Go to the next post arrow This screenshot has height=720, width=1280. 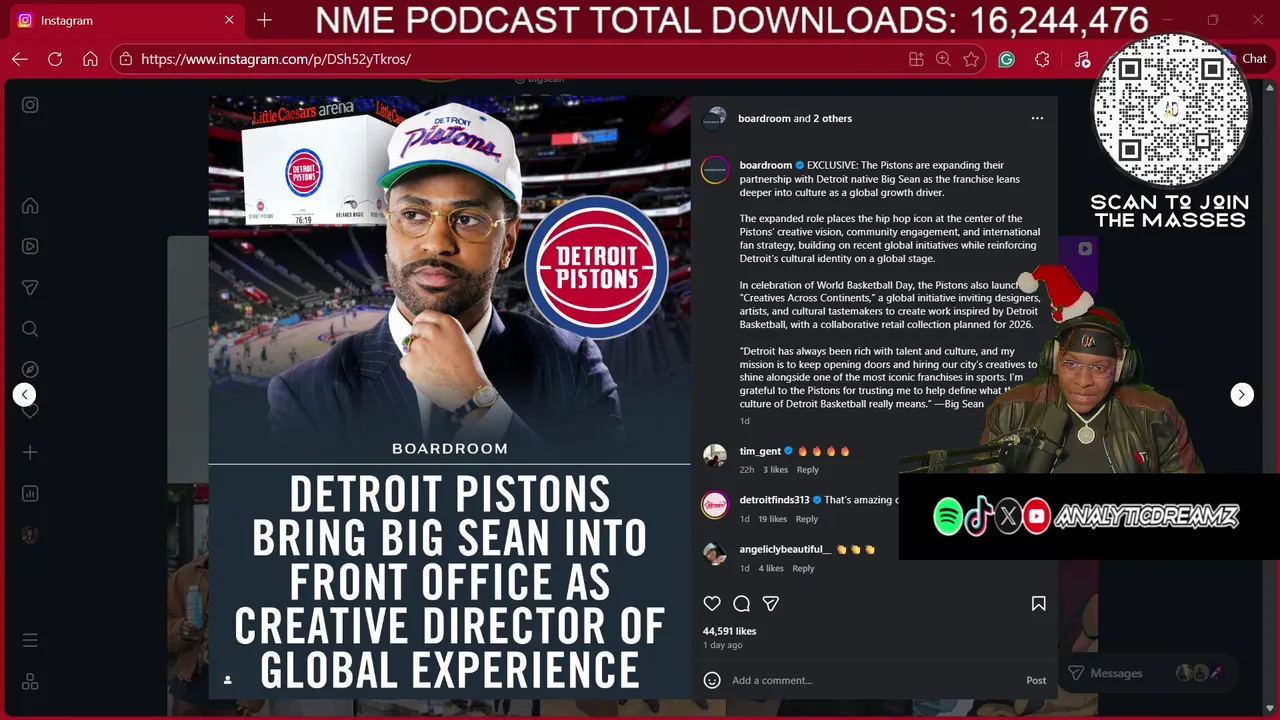click(1242, 395)
